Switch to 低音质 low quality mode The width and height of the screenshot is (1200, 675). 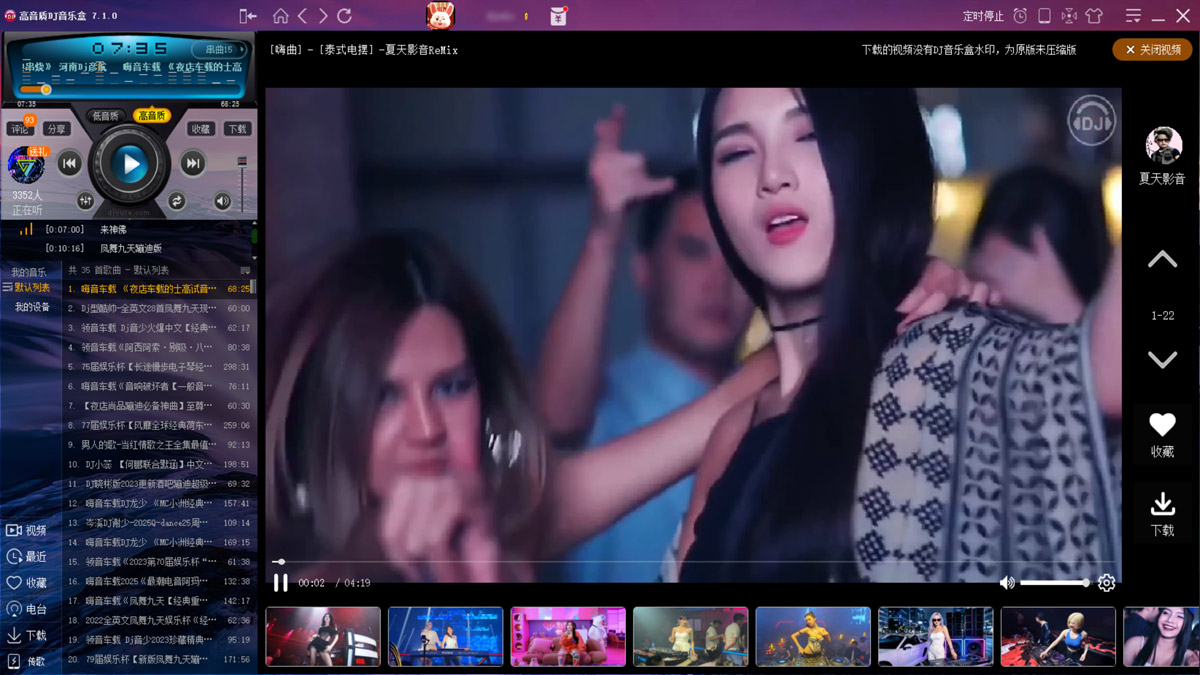click(106, 116)
